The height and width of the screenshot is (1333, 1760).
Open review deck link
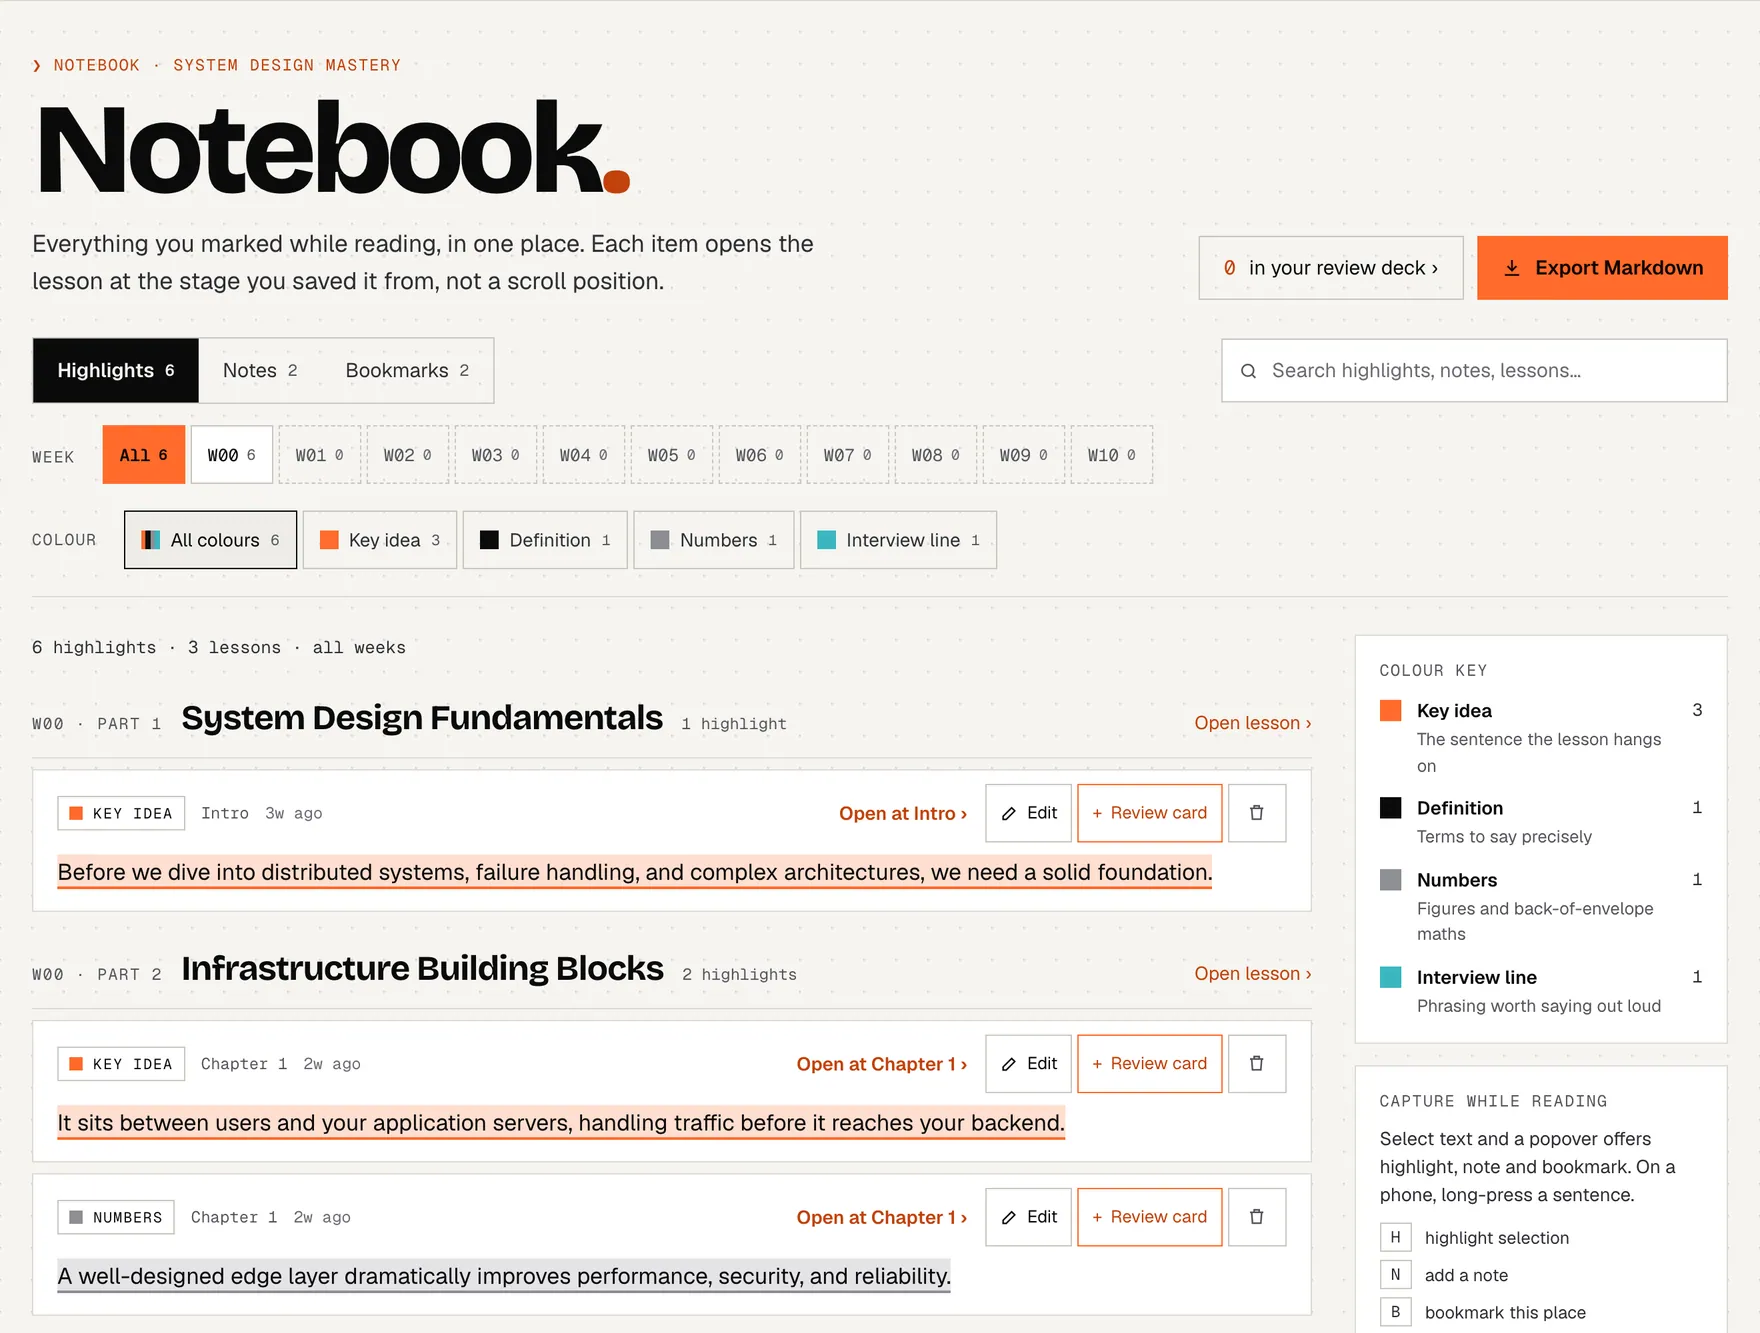click(x=1331, y=268)
